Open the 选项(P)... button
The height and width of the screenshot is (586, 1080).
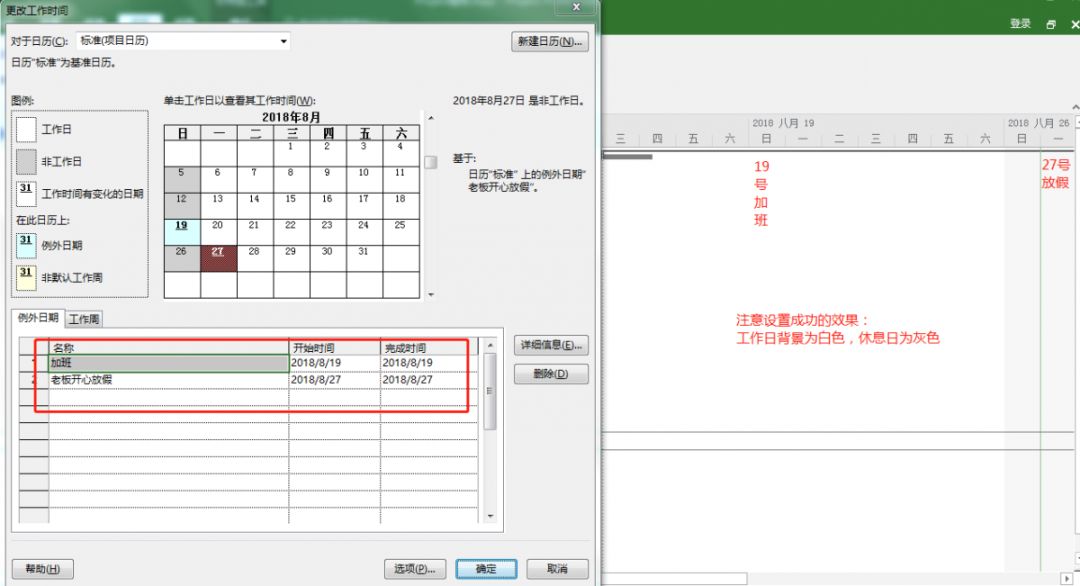coord(415,569)
